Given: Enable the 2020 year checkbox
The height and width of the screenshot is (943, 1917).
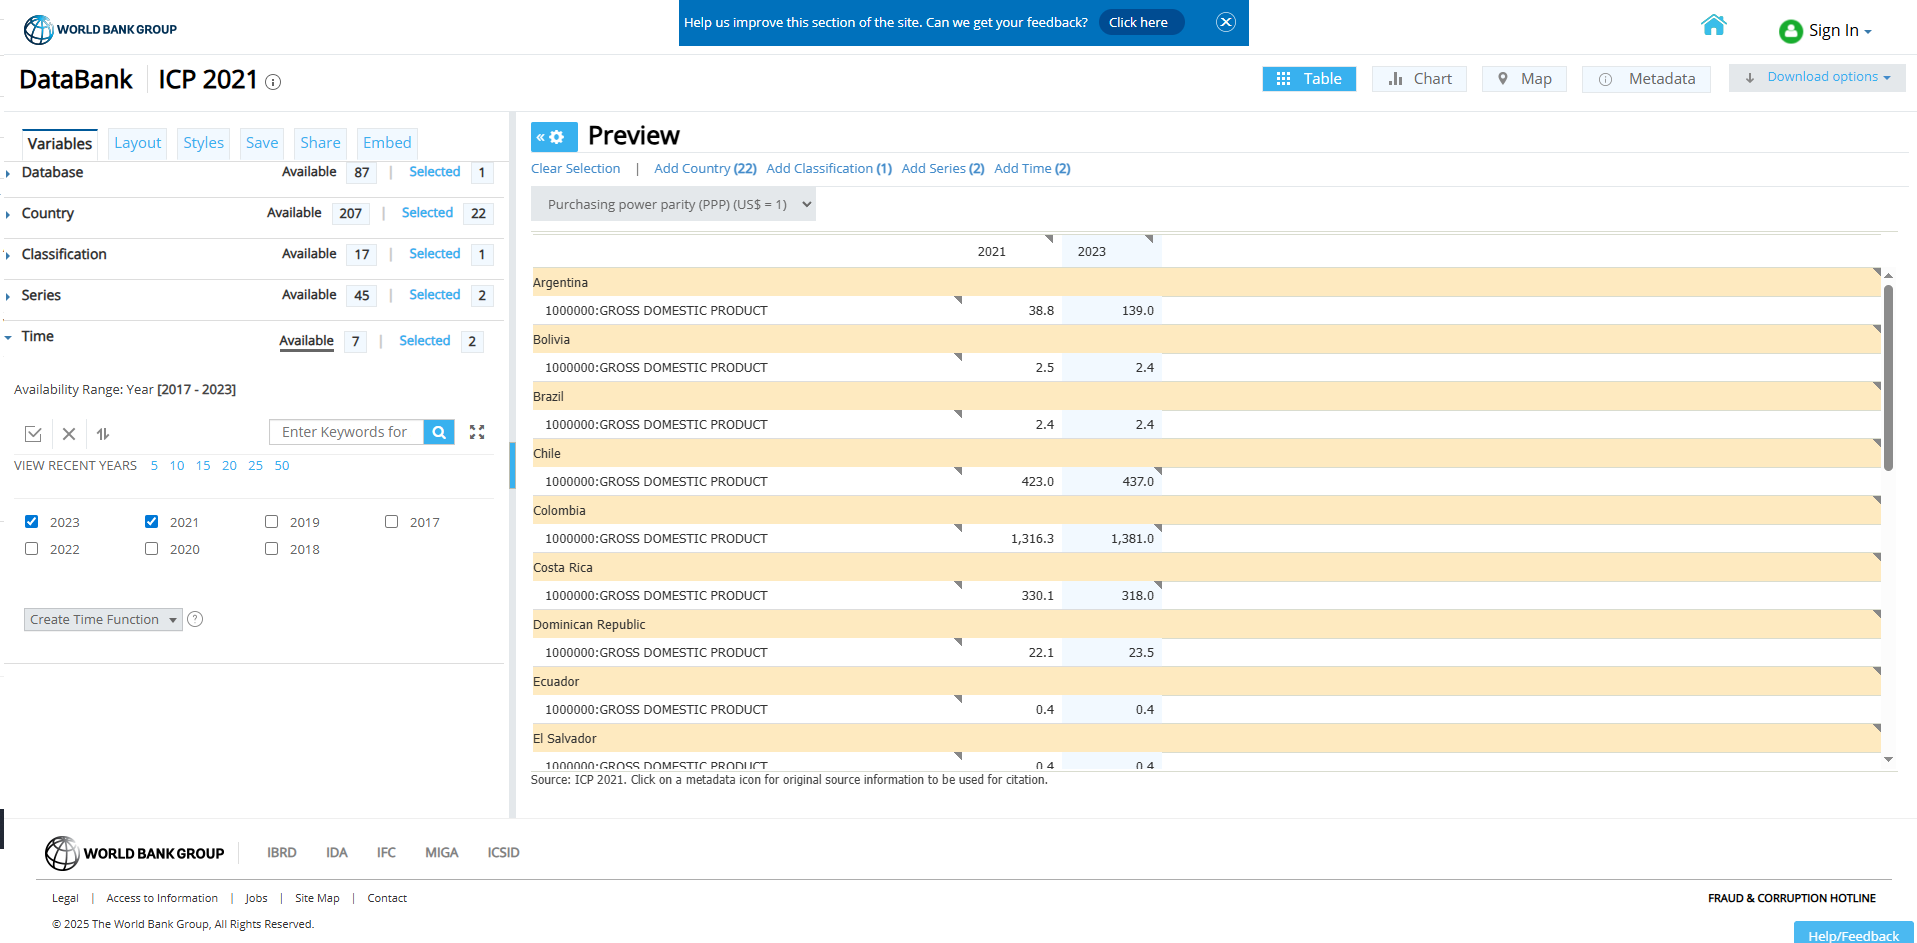Looking at the screenshot, I should (x=152, y=548).
